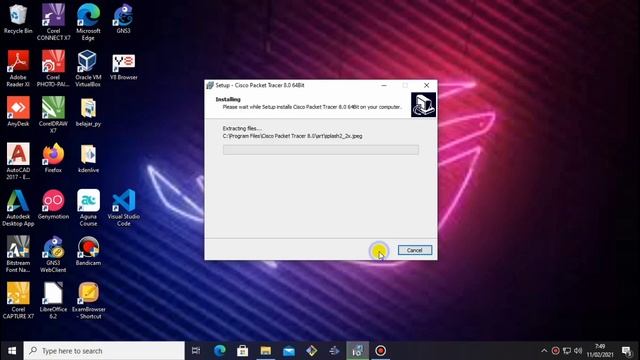Open LibreOffice 6.2 desktop shortcut
This screenshot has width=640, height=360.
point(53,301)
